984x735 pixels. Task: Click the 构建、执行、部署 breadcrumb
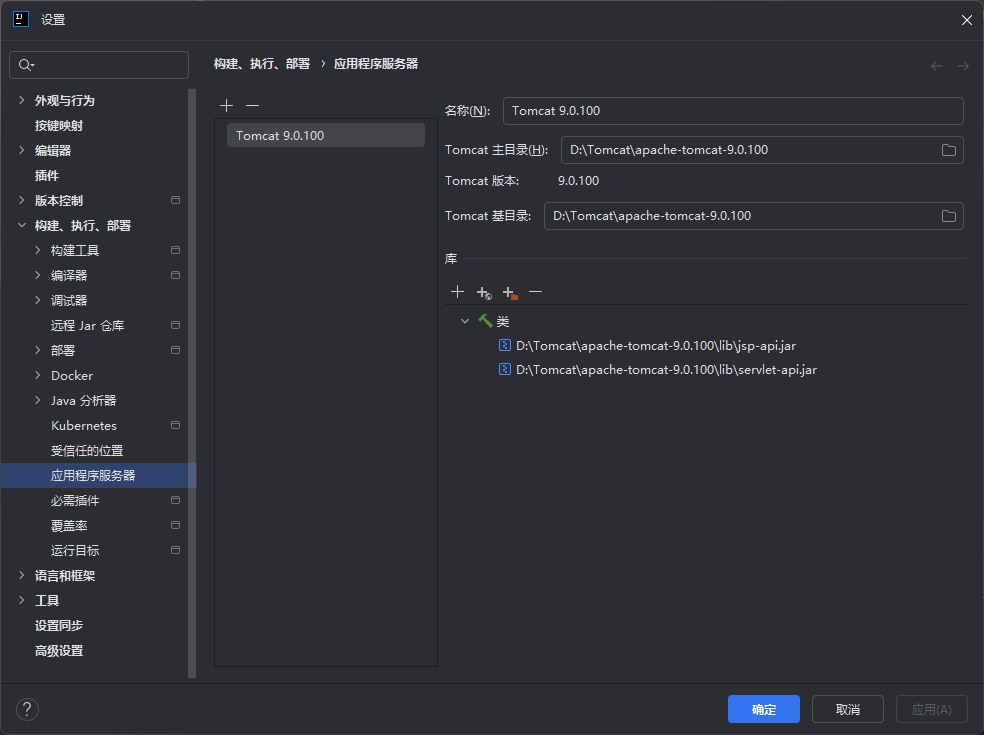tap(262, 64)
